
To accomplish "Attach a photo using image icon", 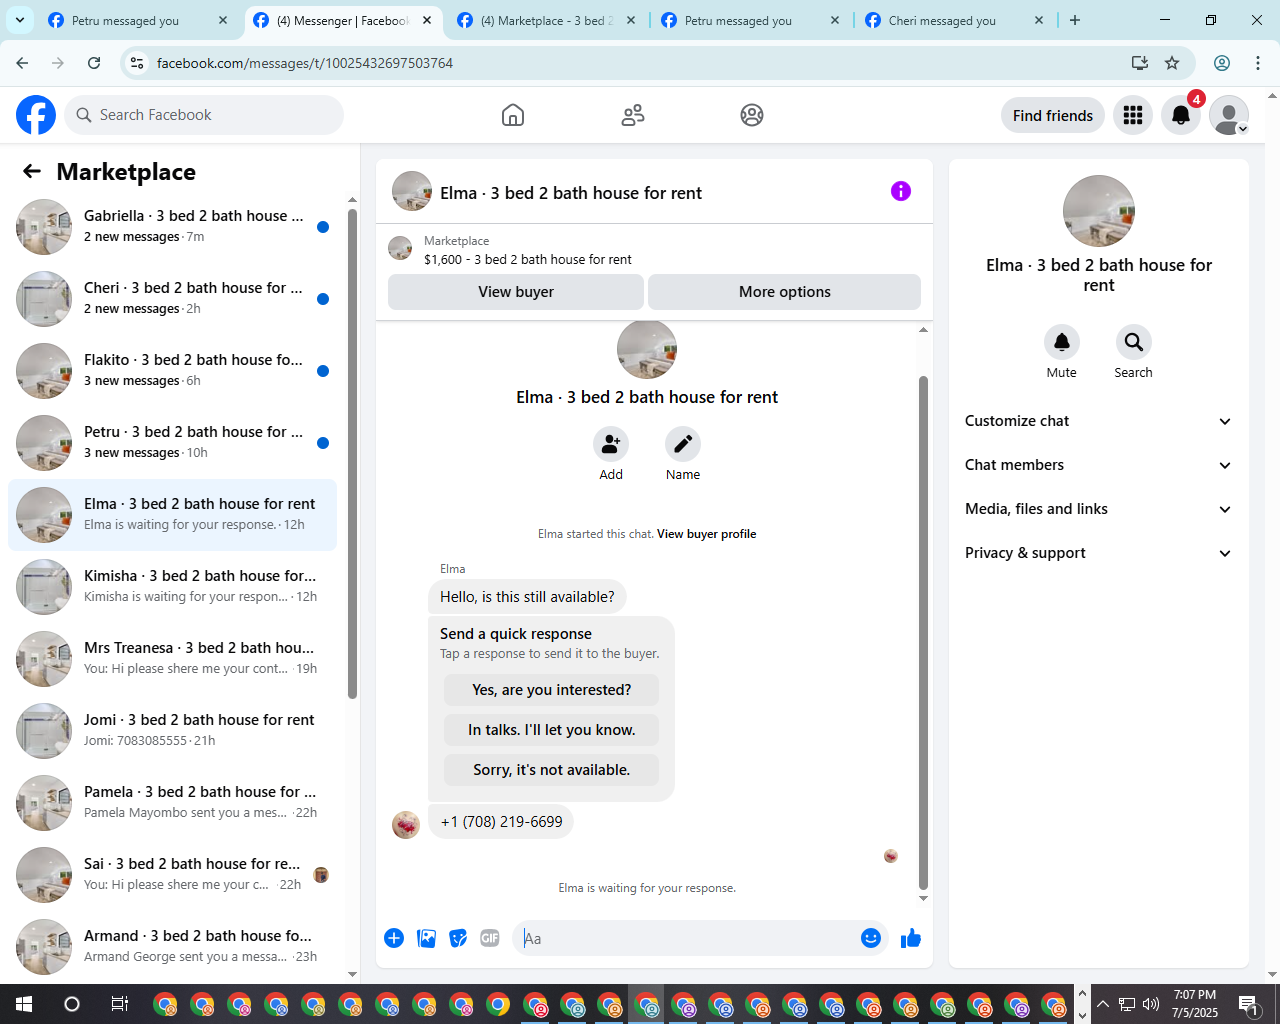I will click(426, 938).
